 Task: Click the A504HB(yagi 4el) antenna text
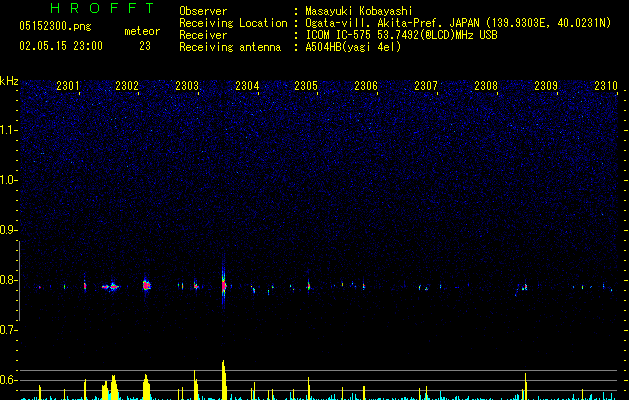click(353, 47)
